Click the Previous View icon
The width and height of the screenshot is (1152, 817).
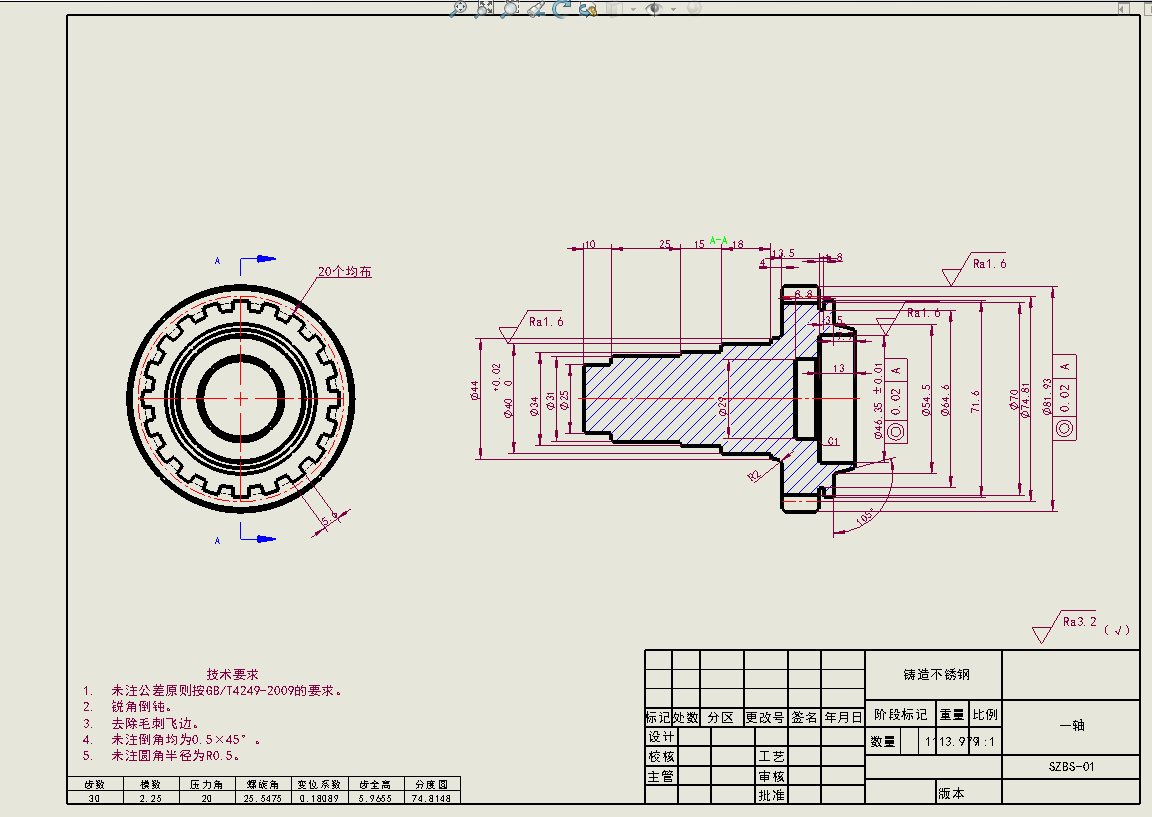tap(536, 8)
